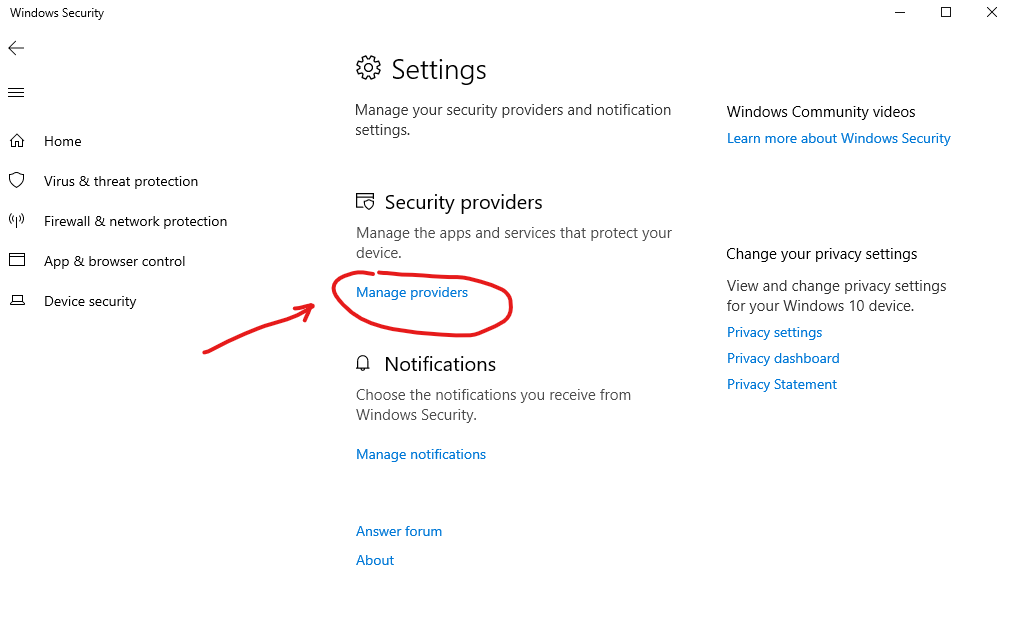Visit the Answer forum
The image size is (1009, 627).
click(x=398, y=531)
